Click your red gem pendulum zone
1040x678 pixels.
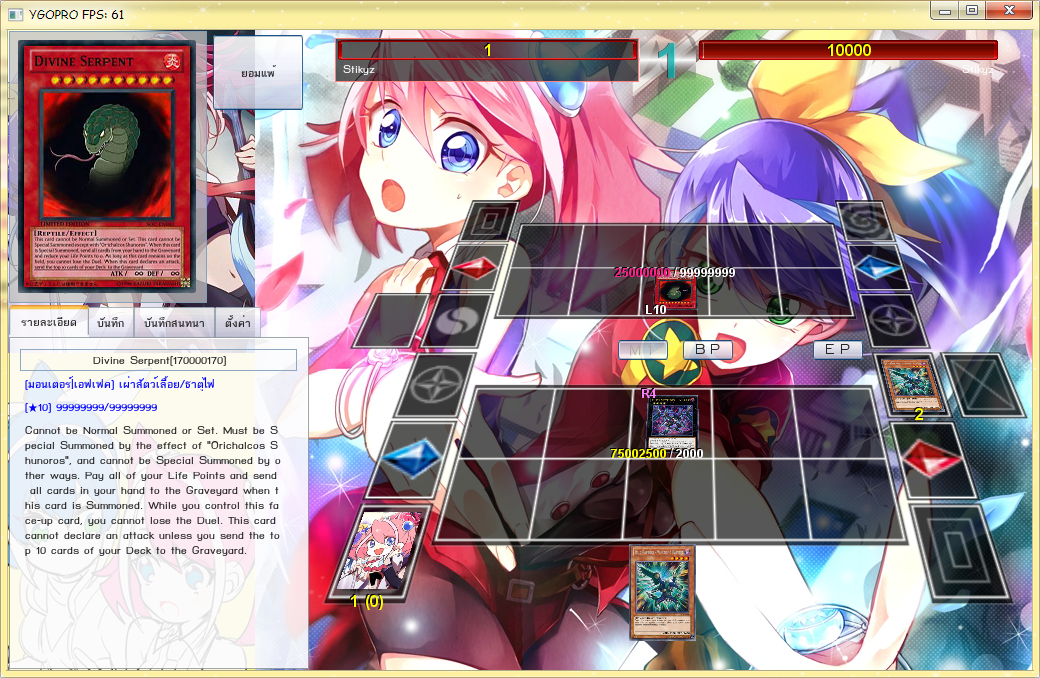[932, 459]
